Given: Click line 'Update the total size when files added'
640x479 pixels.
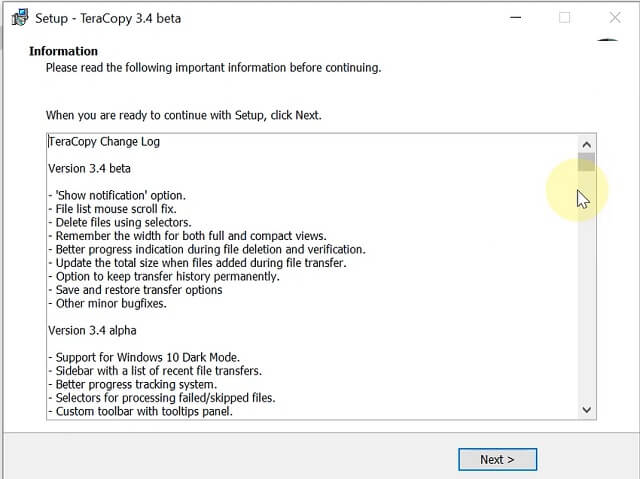Looking at the screenshot, I should pos(197,263).
